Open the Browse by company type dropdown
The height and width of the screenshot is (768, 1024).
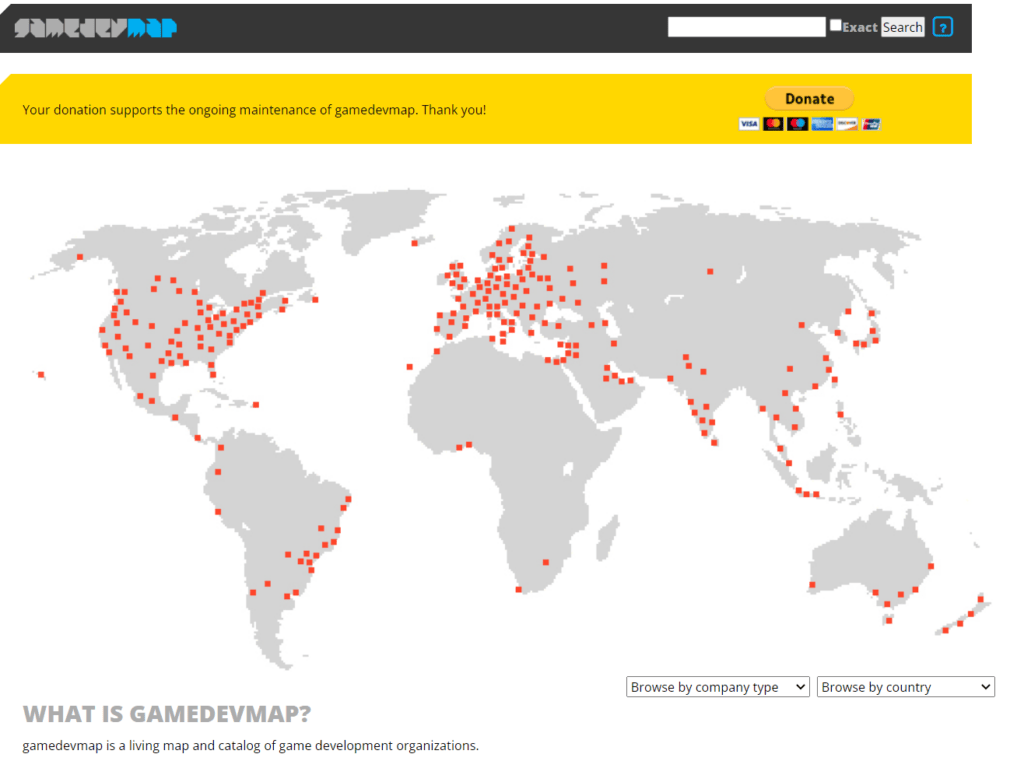point(717,686)
